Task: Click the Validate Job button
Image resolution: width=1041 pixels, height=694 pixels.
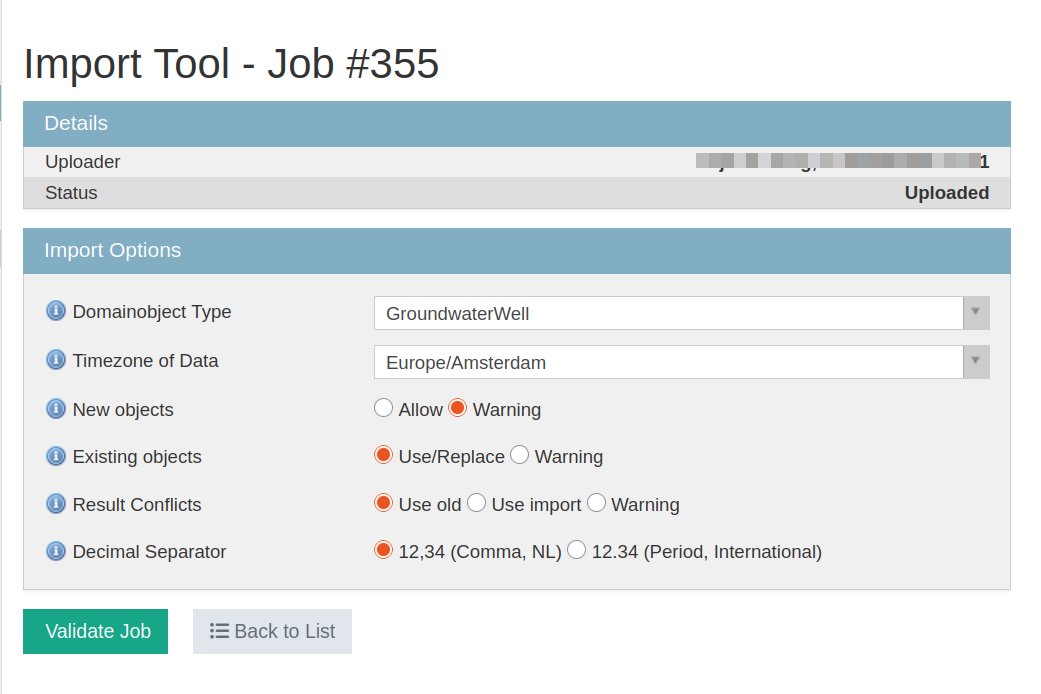Action: tap(96, 631)
